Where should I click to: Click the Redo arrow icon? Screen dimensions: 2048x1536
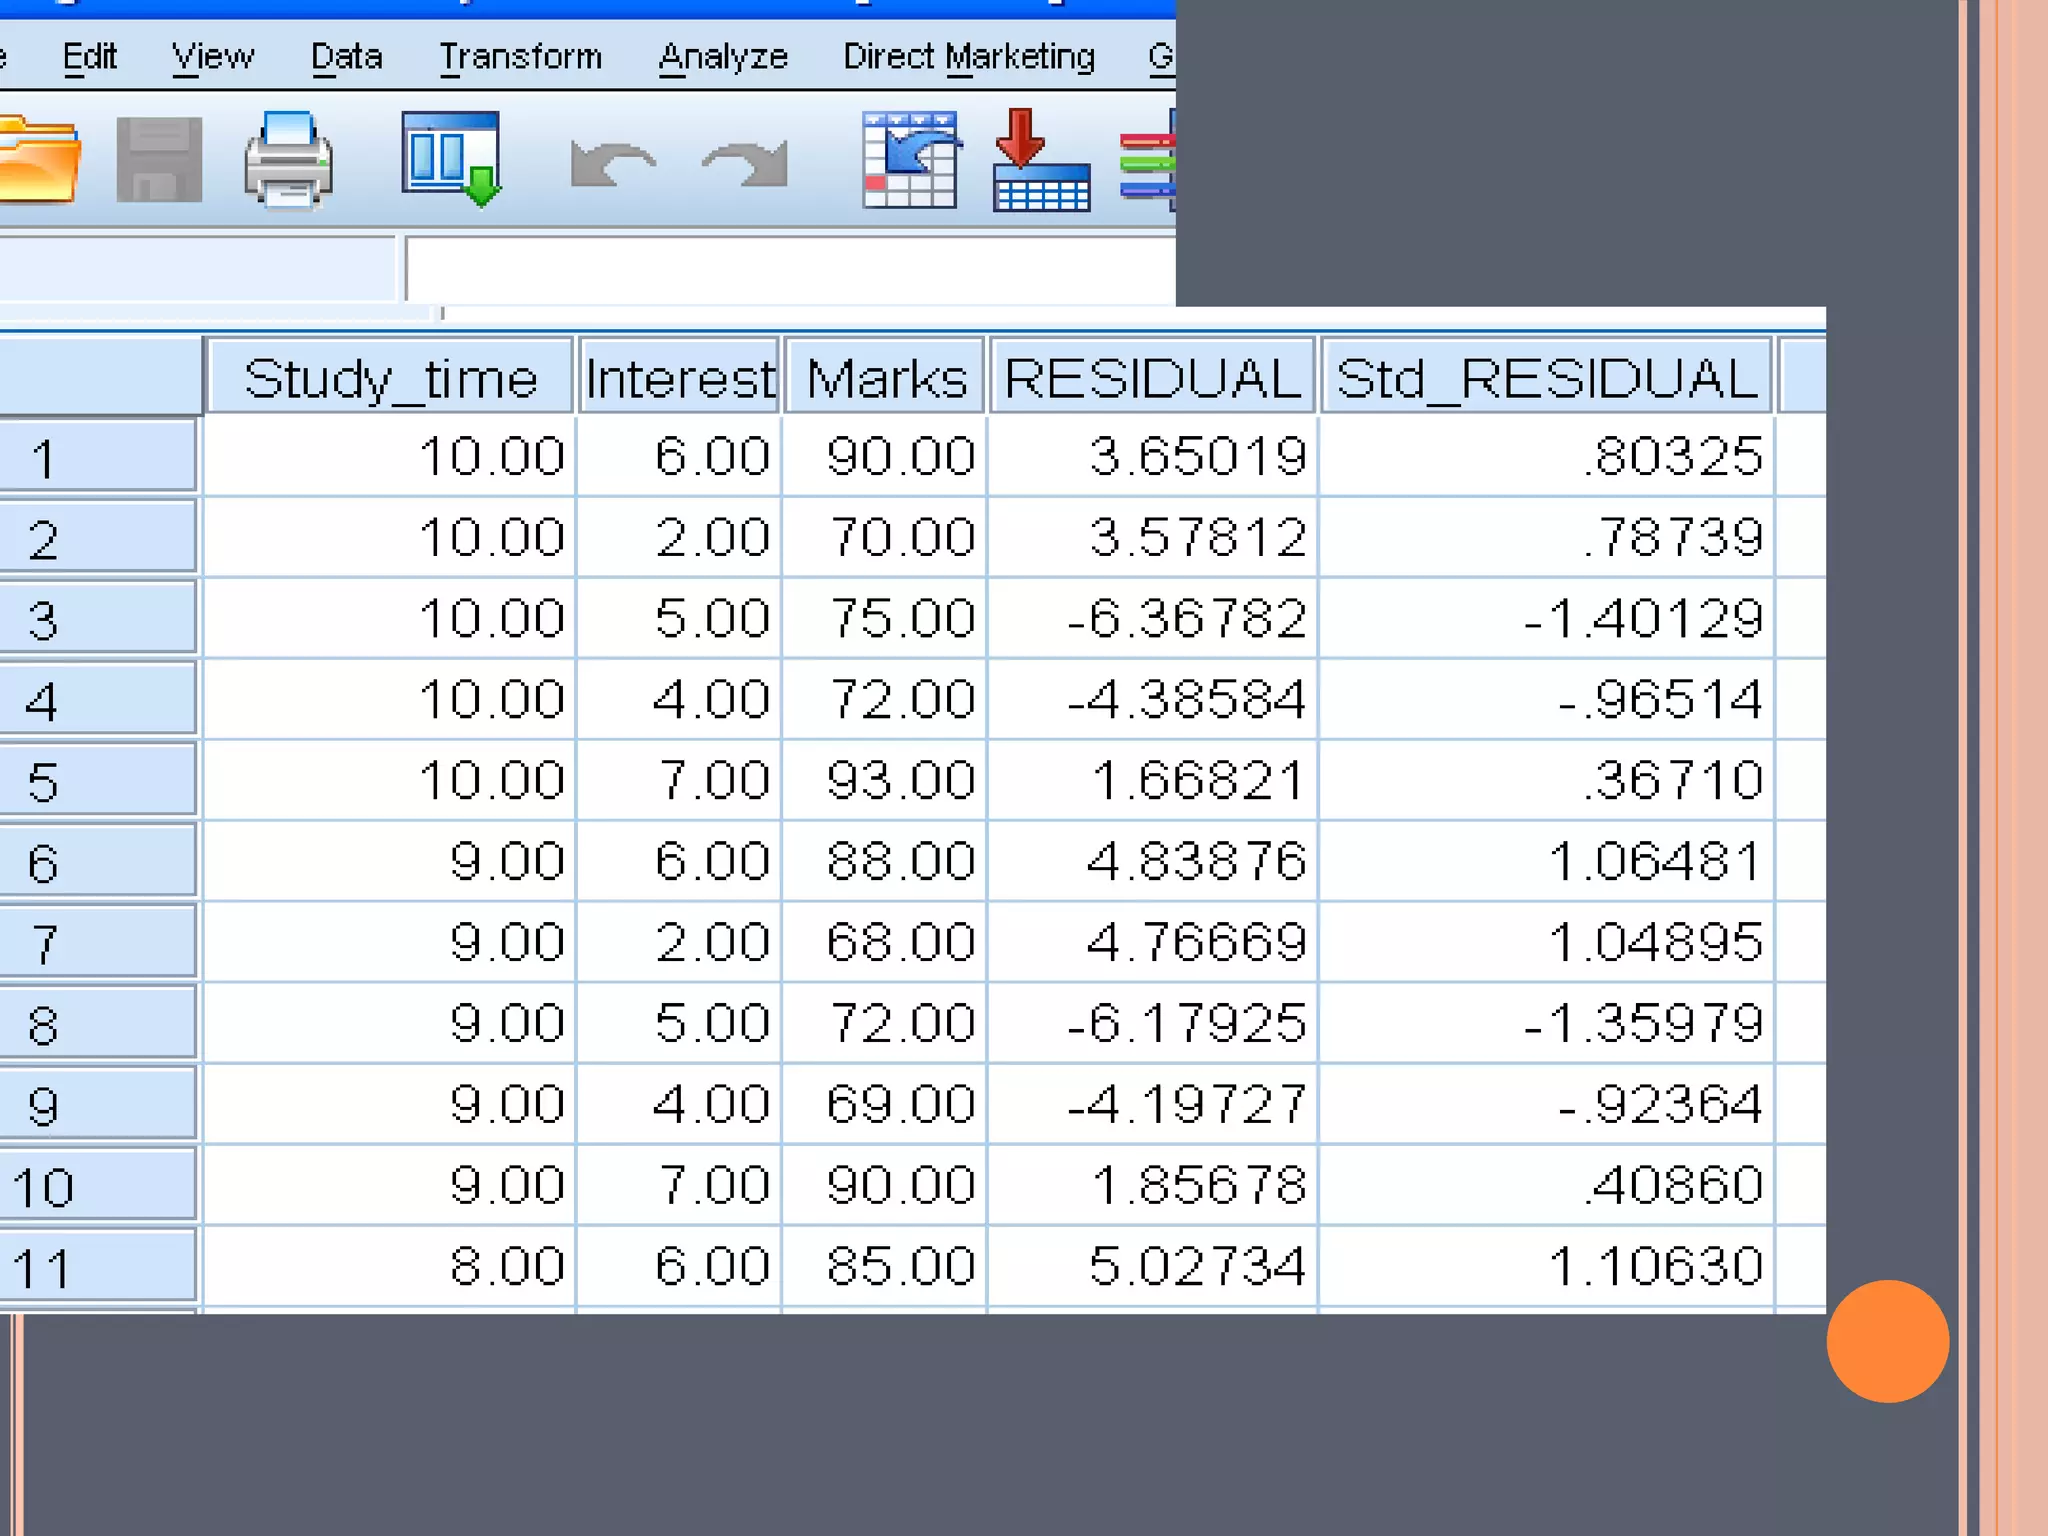(x=746, y=163)
